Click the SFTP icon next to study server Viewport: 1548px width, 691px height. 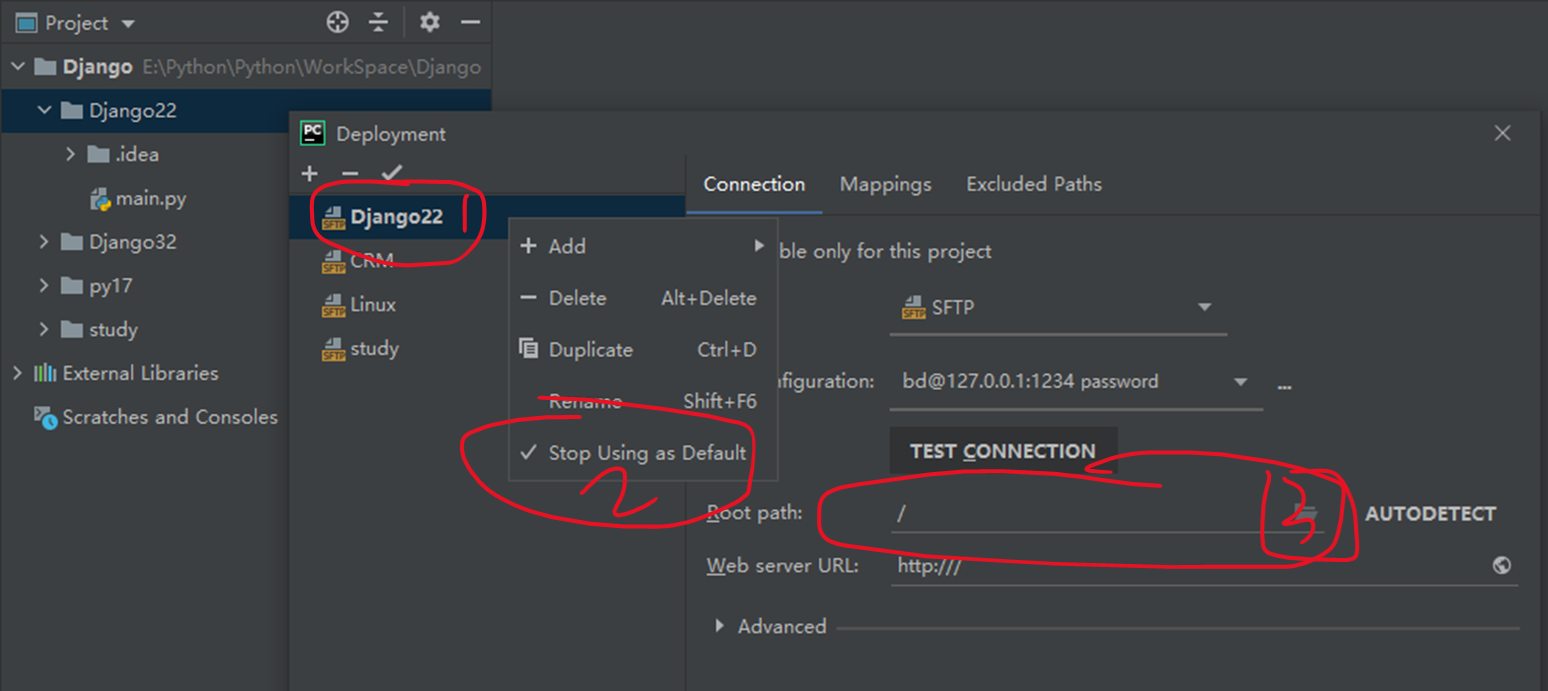(x=333, y=349)
